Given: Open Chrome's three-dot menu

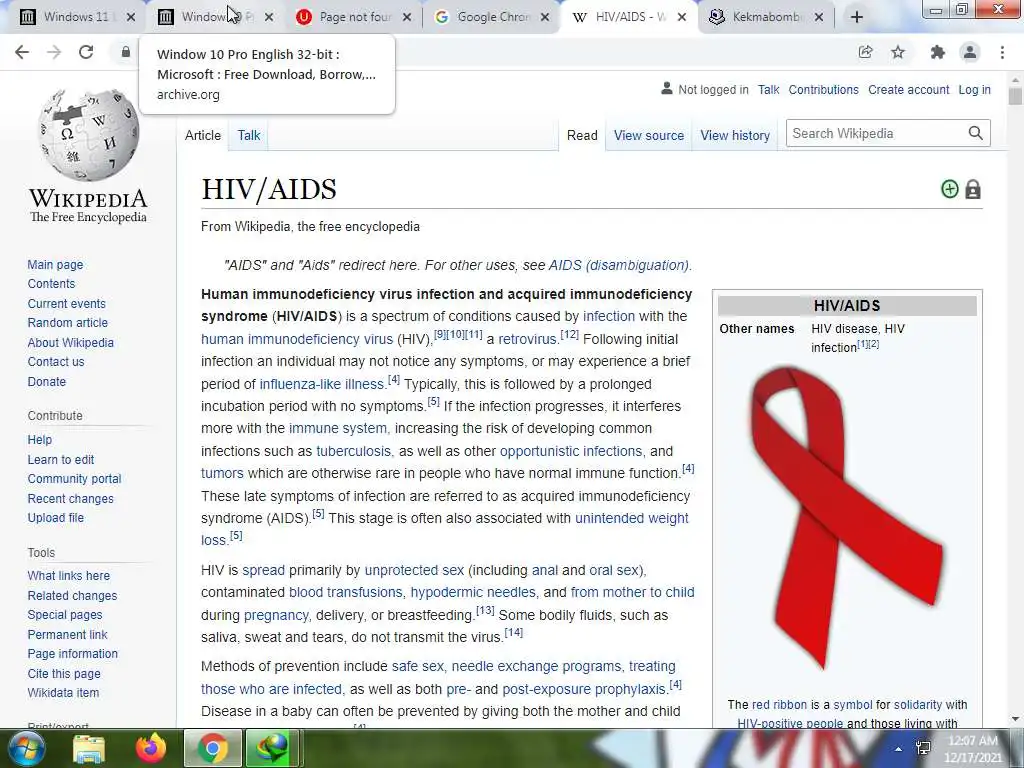Looking at the screenshot, I should pyautogui.click(x=1002, y=52).
